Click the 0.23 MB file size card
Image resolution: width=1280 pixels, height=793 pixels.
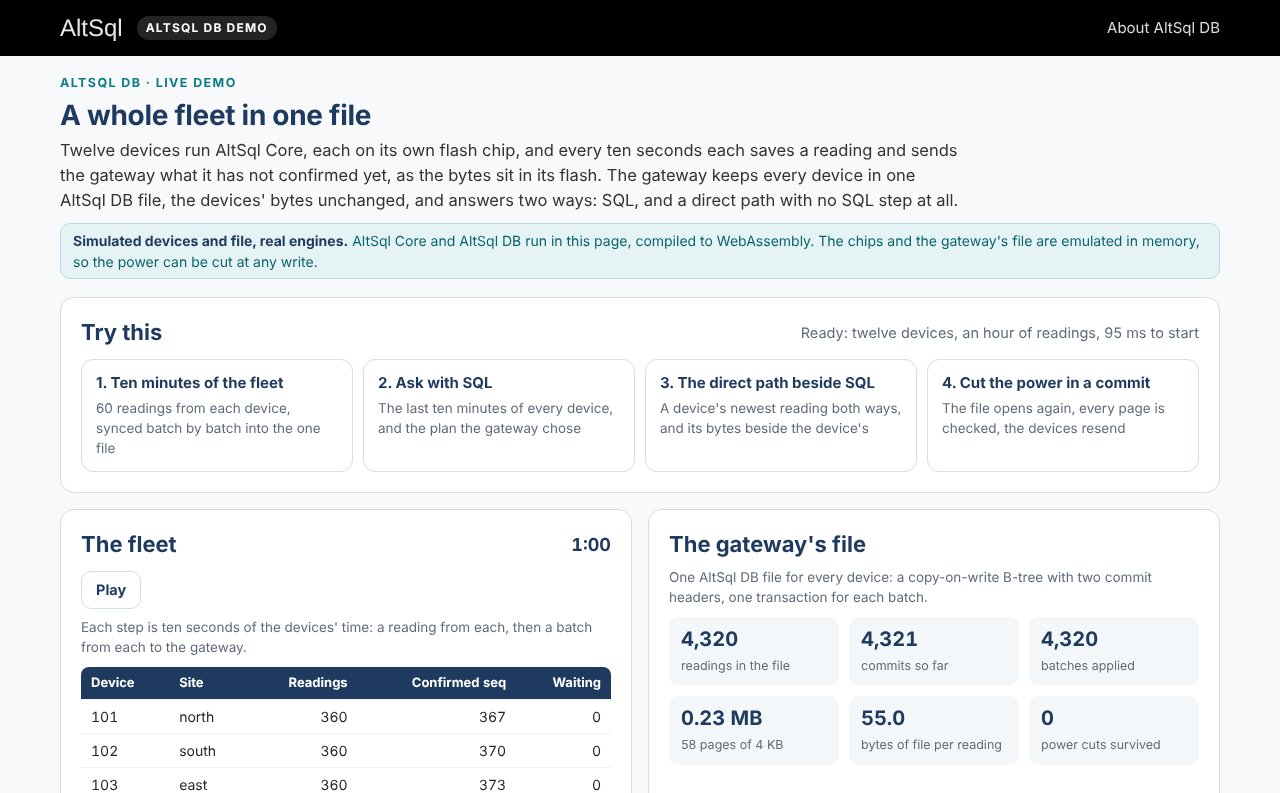coord(754,730)
